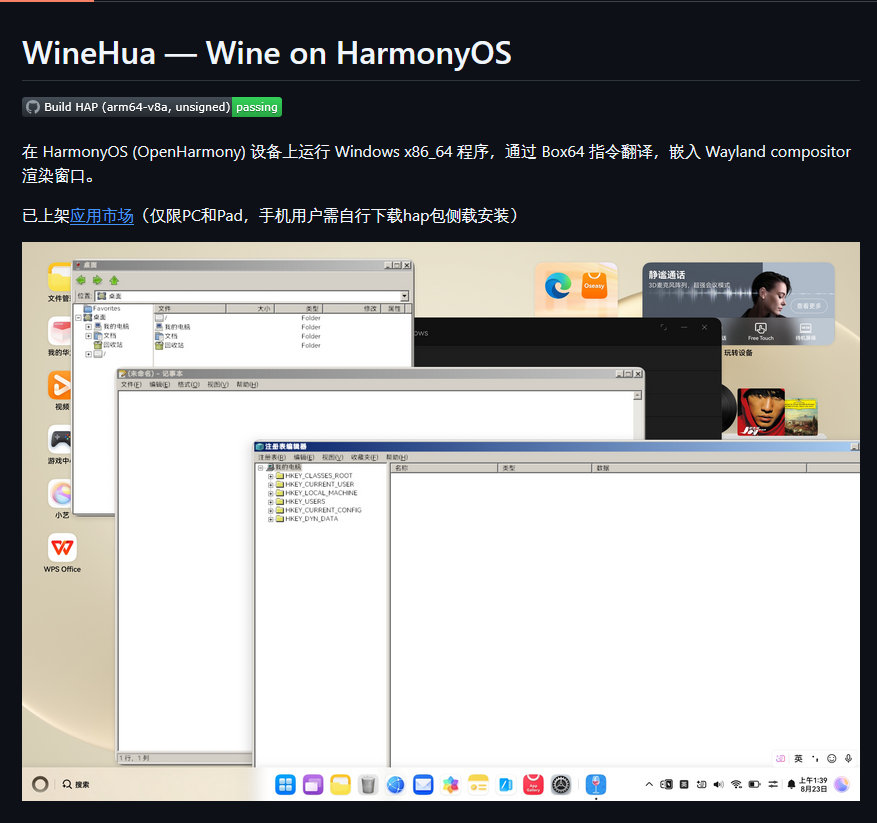The width and height of the screenshot is (877, 823).
Task: Click the Build HAP passing badge
Action: click(x=152, y=107)
